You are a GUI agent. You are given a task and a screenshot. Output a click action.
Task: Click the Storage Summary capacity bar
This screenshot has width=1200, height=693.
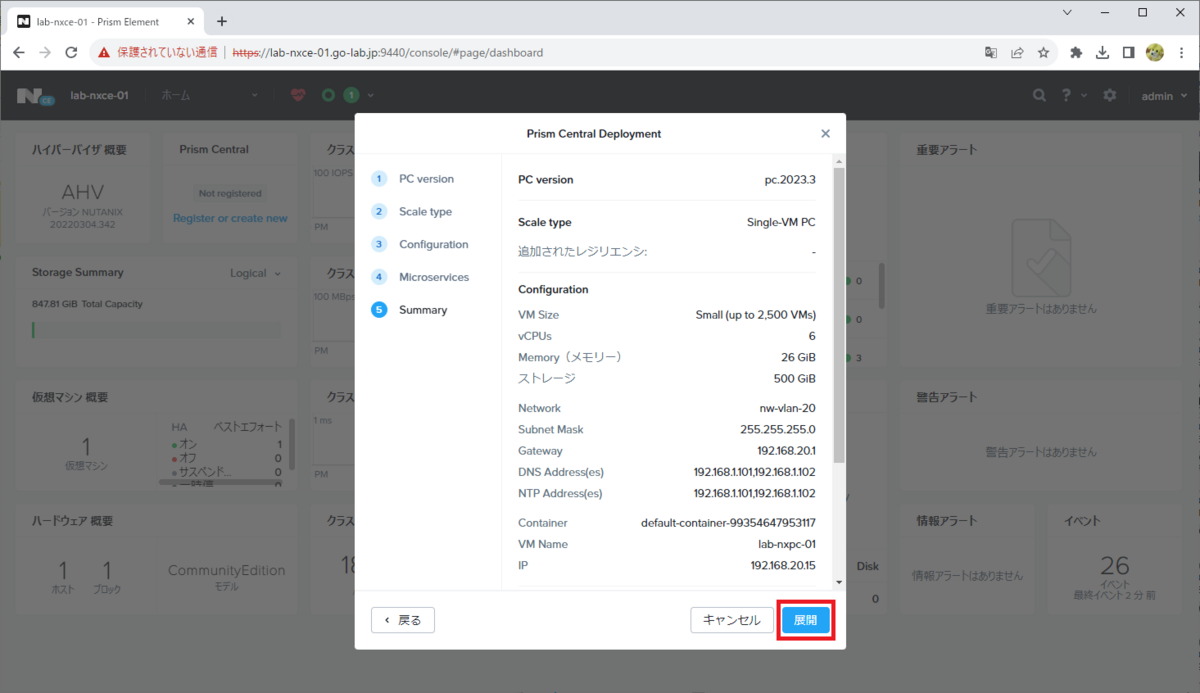click(156, 329)
